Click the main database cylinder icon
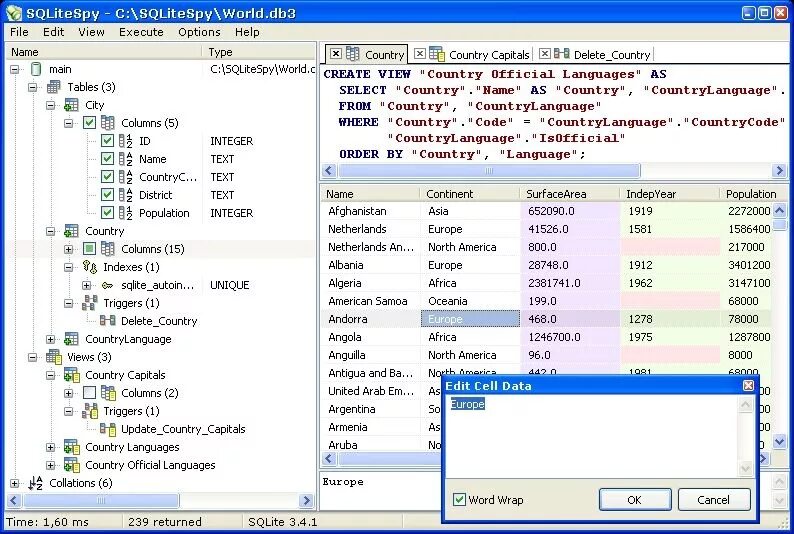This screenshot has height=534, width=794. (36, 69)
